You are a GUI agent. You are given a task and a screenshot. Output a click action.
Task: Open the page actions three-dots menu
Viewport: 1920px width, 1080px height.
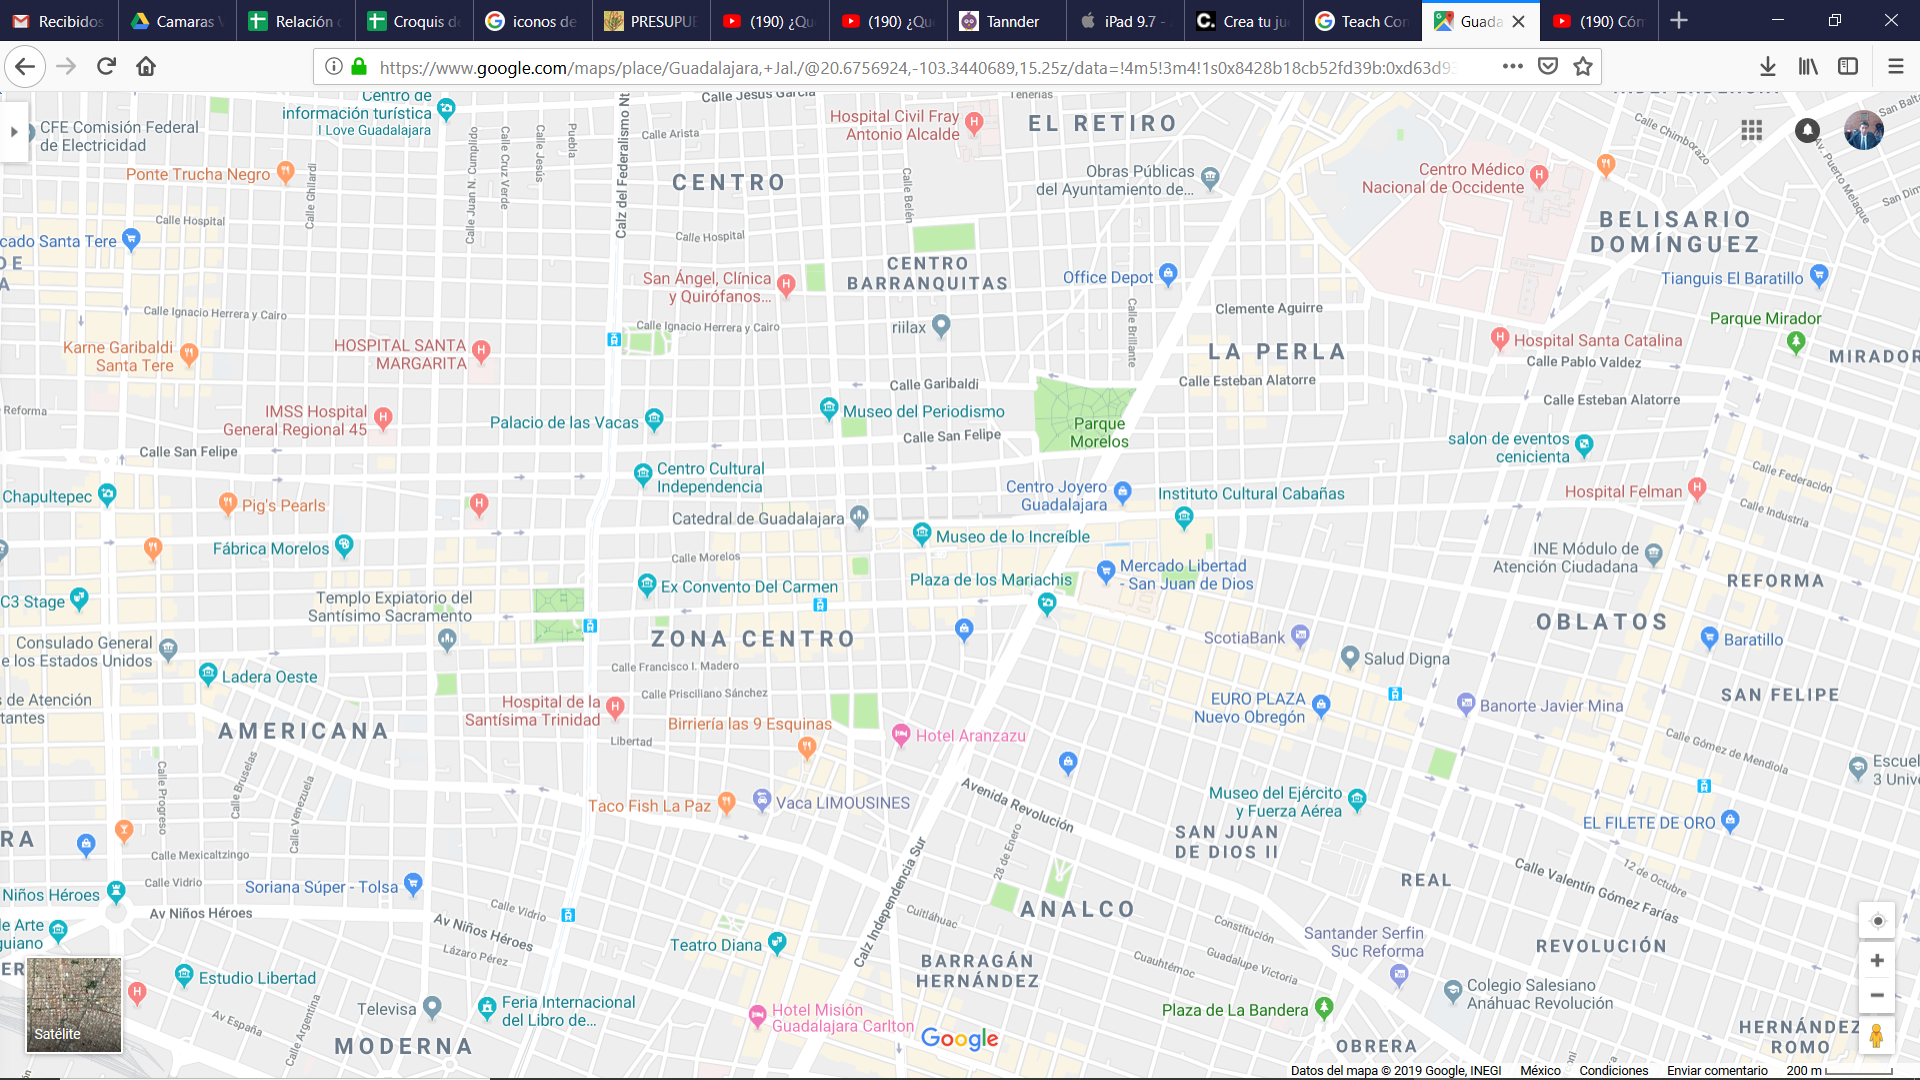[x=1513, y=67]
